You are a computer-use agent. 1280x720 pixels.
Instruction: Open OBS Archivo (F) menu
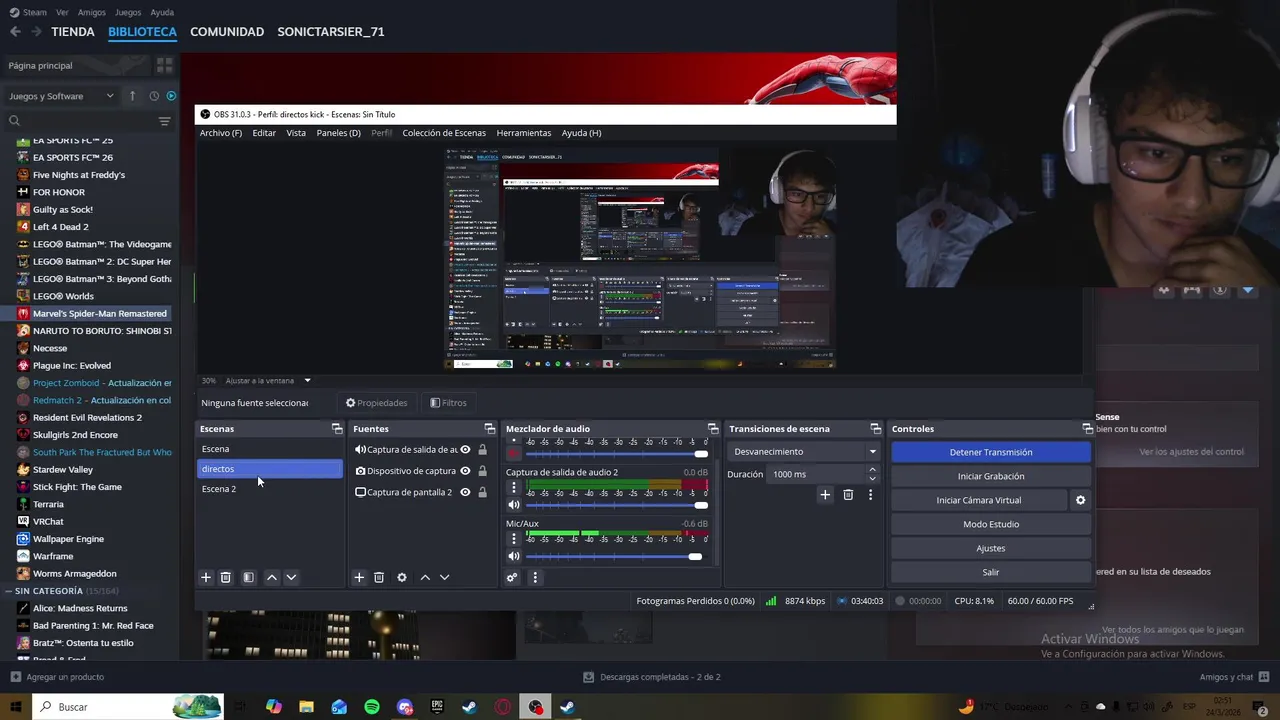click(220, 133)
